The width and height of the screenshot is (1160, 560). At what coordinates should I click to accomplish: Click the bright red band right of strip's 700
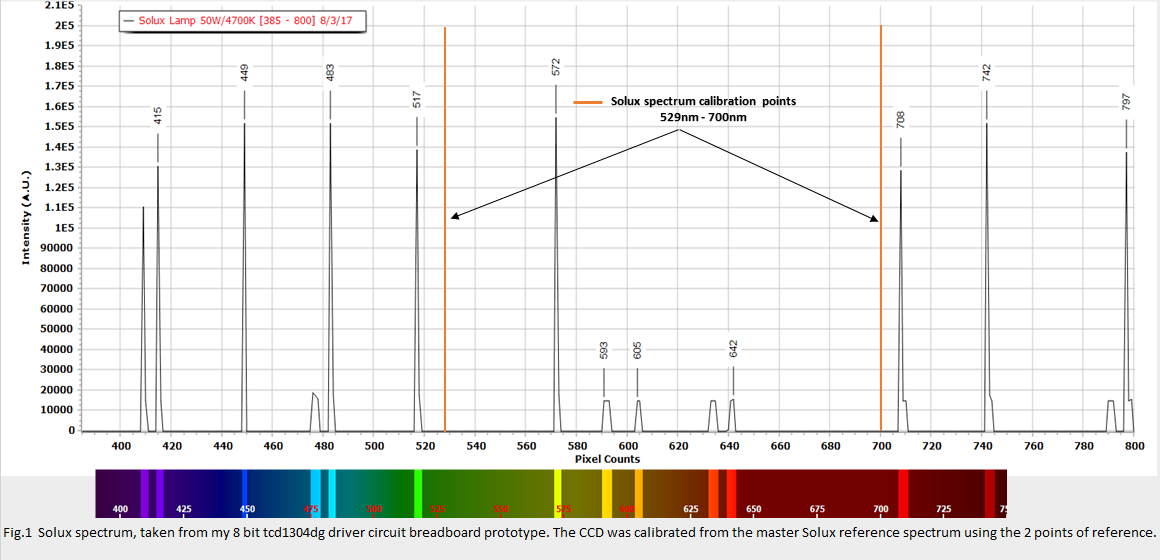tap(903, 493)
